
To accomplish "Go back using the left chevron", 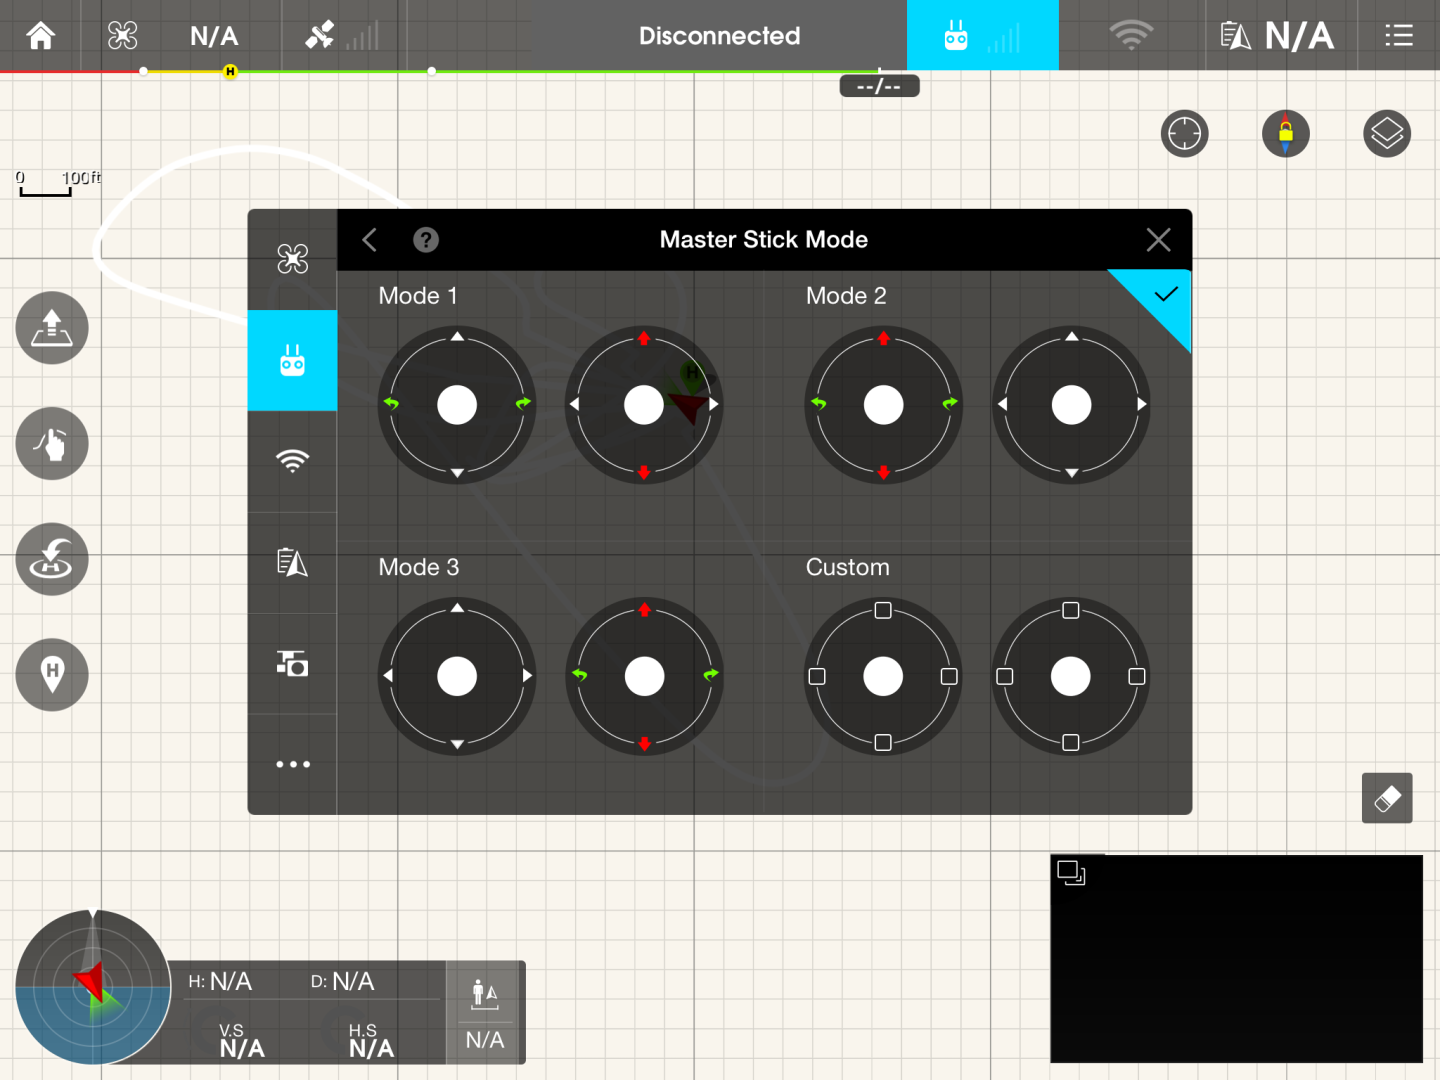I will click(x=370, y=240).
